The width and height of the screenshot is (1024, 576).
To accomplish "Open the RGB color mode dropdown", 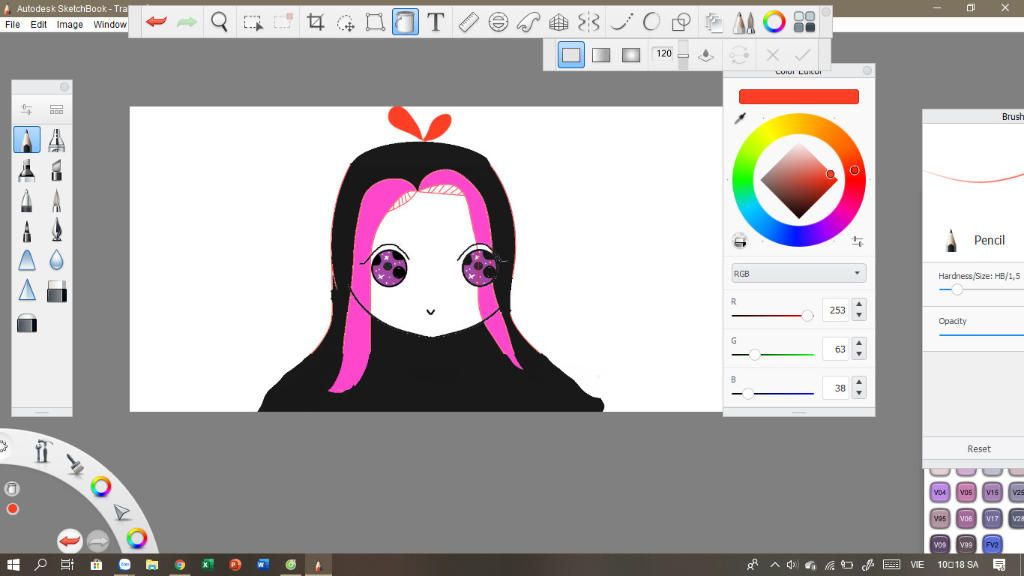I will [799, 274].
